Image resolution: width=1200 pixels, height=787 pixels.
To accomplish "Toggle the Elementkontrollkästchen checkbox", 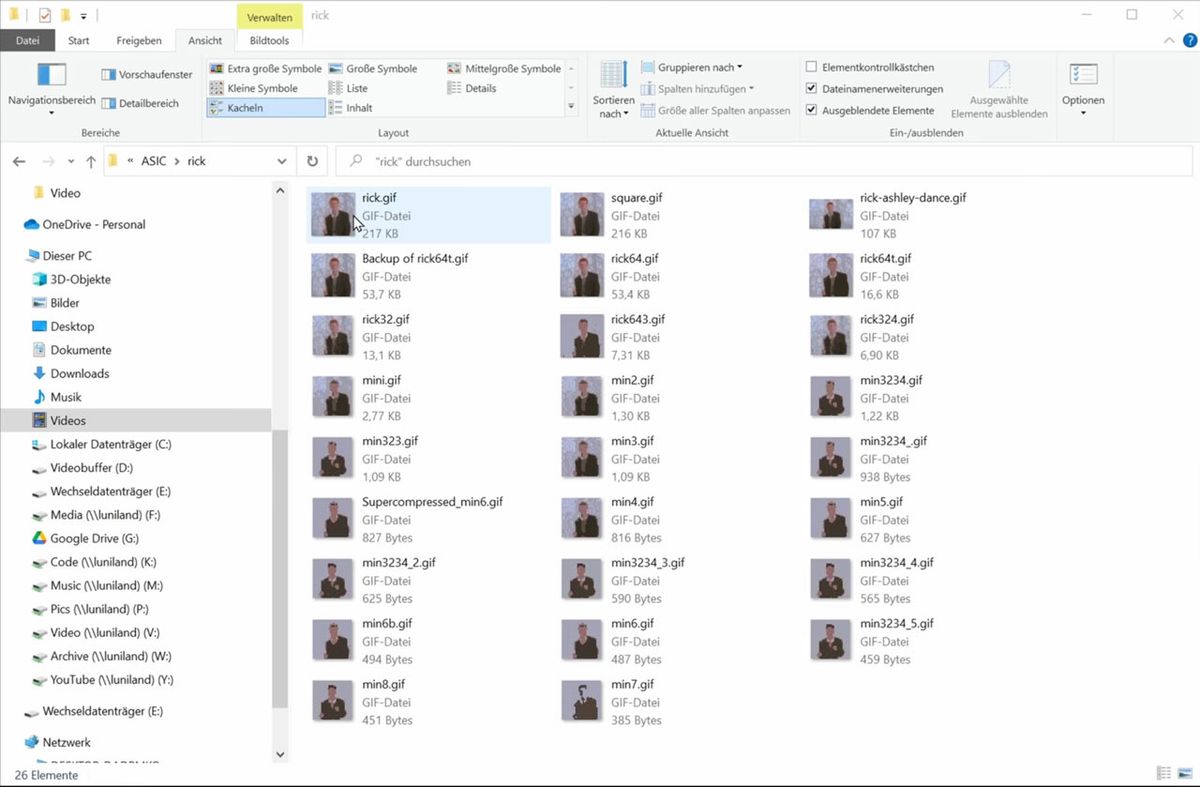I will [x=811, y=67].
